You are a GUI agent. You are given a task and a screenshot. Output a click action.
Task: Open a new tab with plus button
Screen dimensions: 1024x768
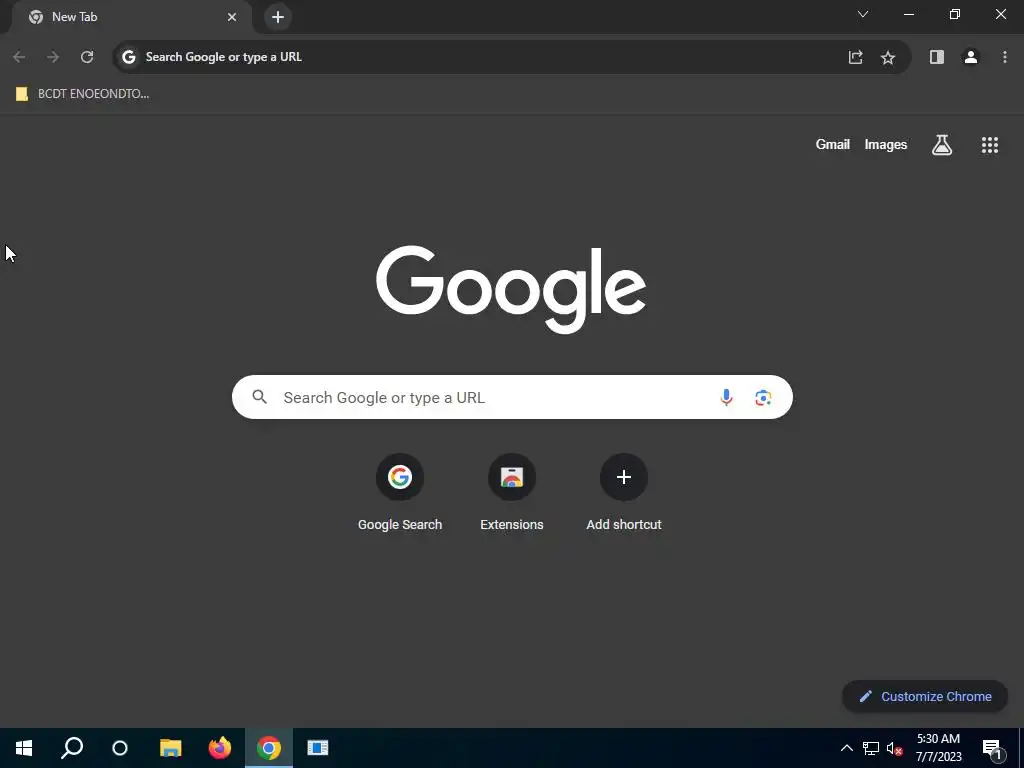[278, 17]
